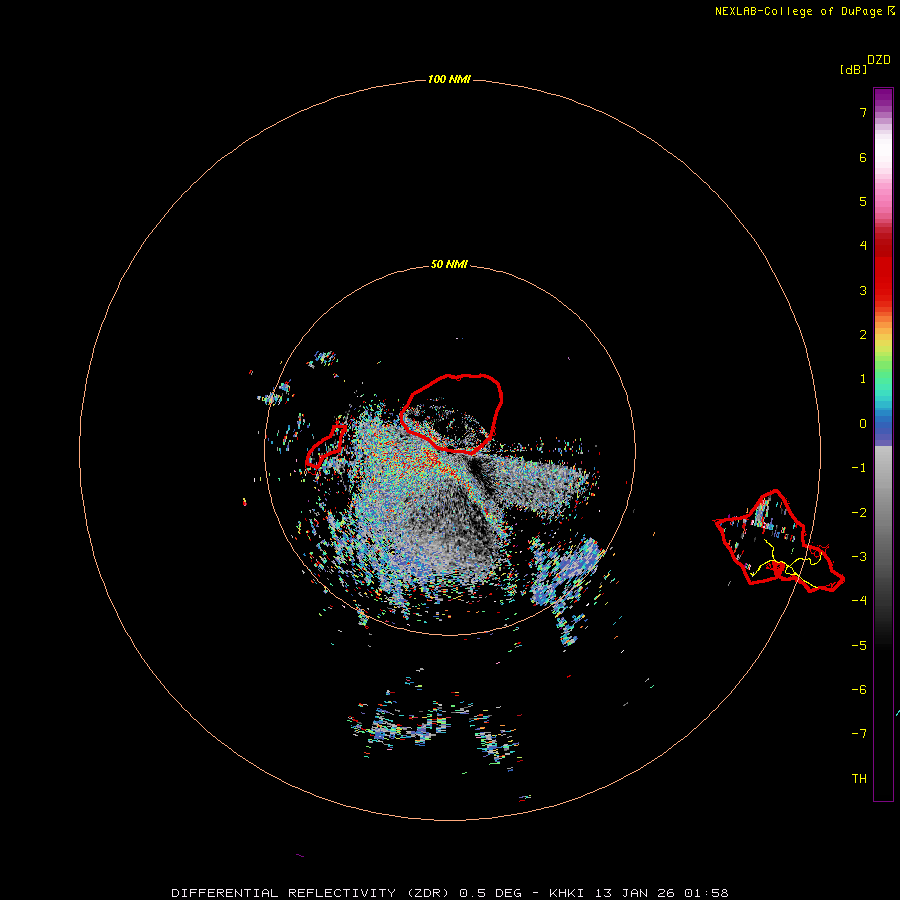Click the [dB] units label
900x900 pixels.
[854, 70]
